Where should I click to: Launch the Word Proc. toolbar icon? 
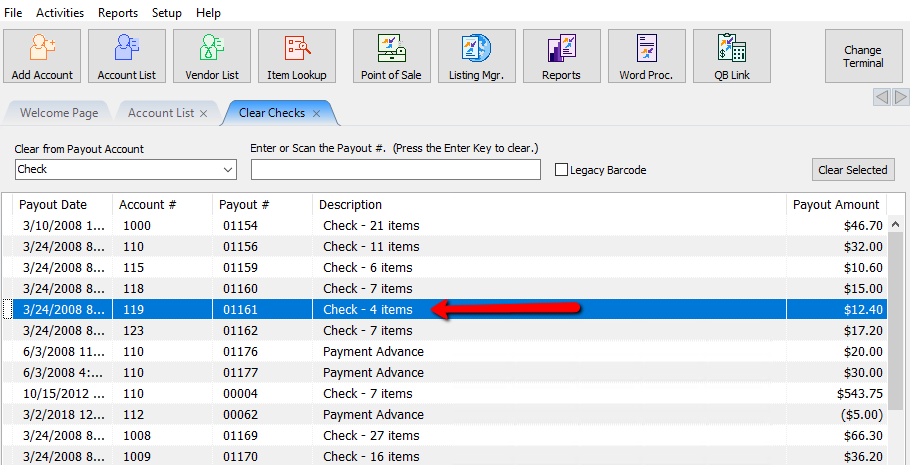(x=647, y=56)
